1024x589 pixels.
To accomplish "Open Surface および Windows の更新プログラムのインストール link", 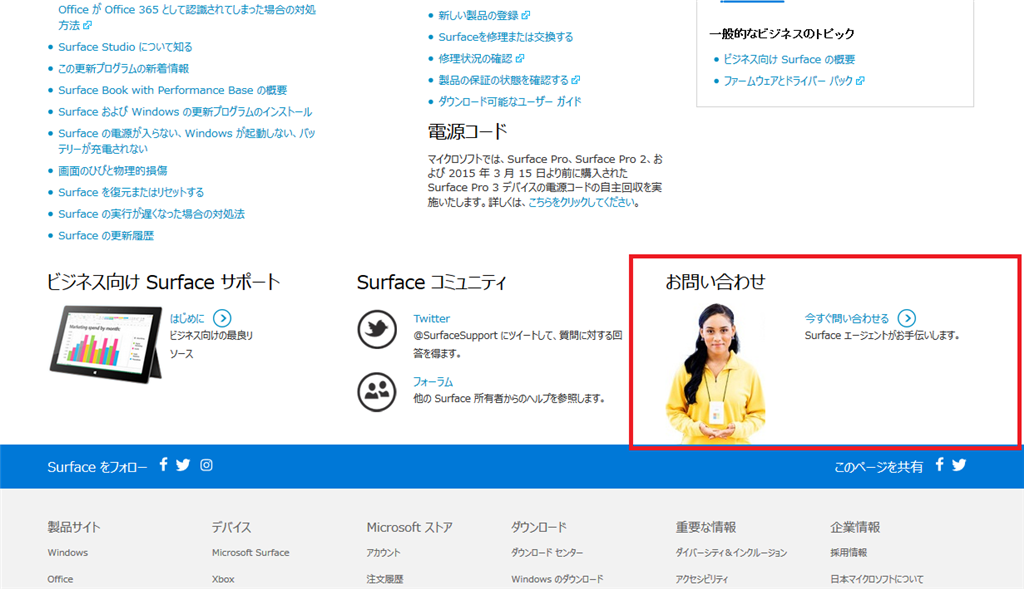I will (185, 112).
